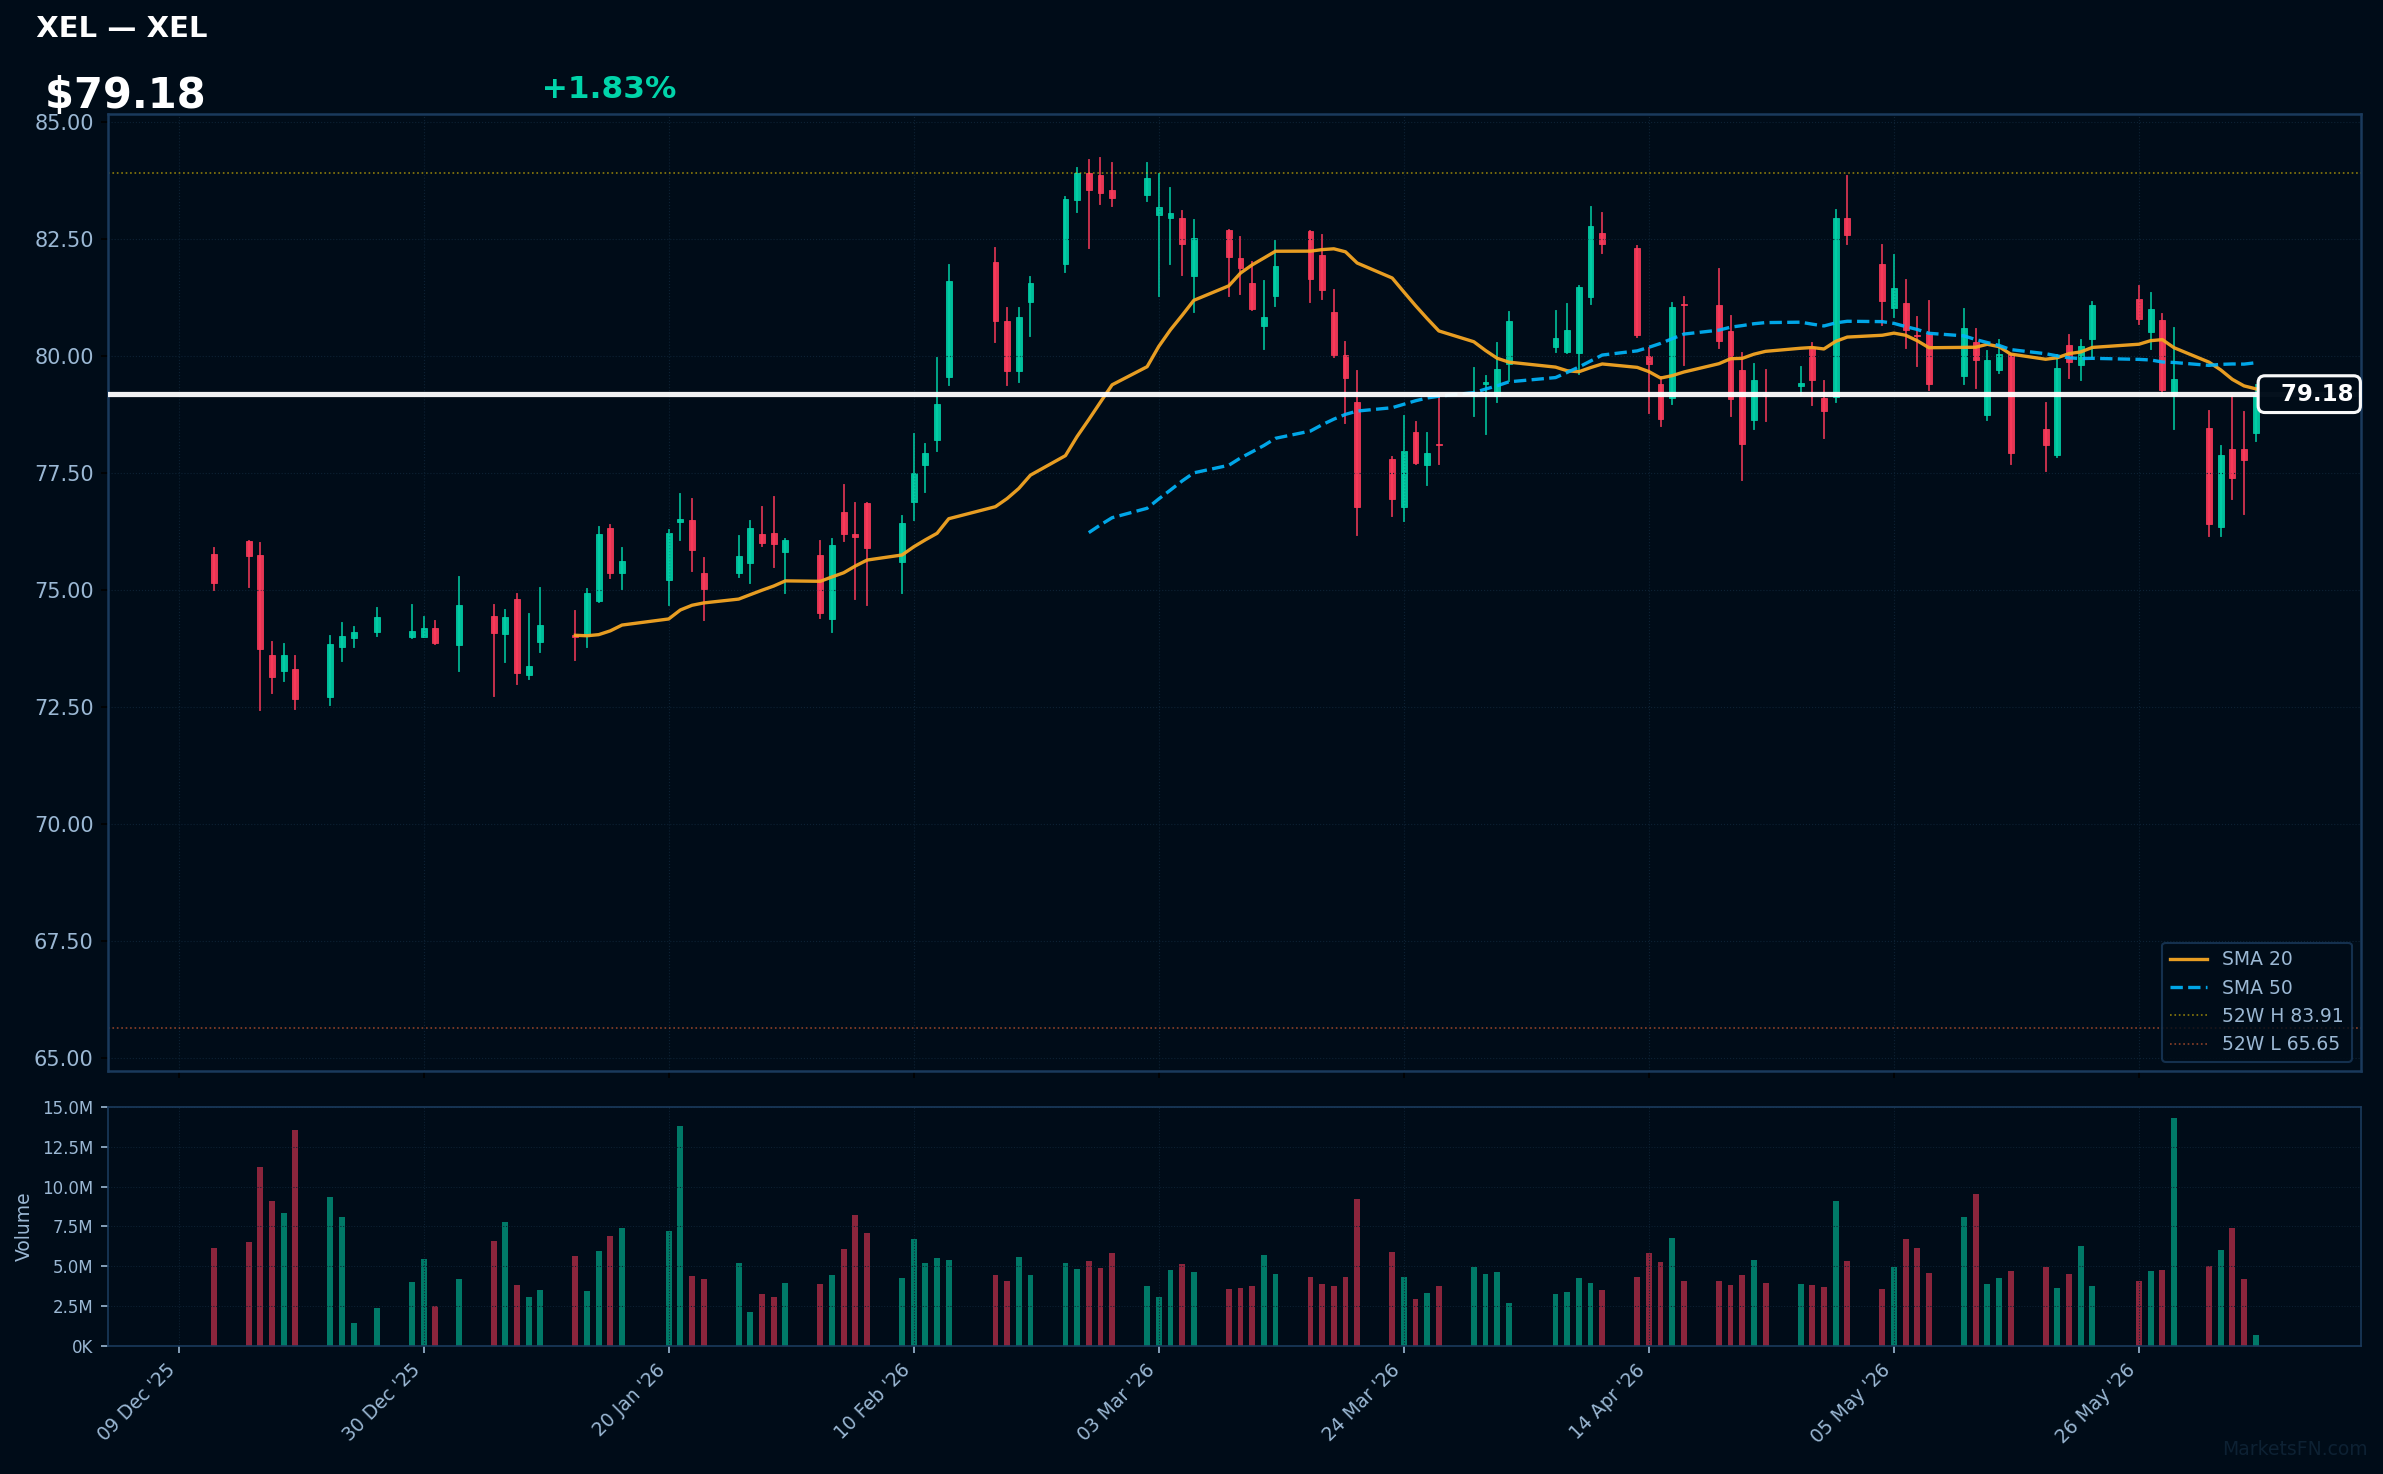The height and width of the screenshot is (1474, 2383).
Task: Click the 05 May '26 date label
Action: click(1851, 1401)
